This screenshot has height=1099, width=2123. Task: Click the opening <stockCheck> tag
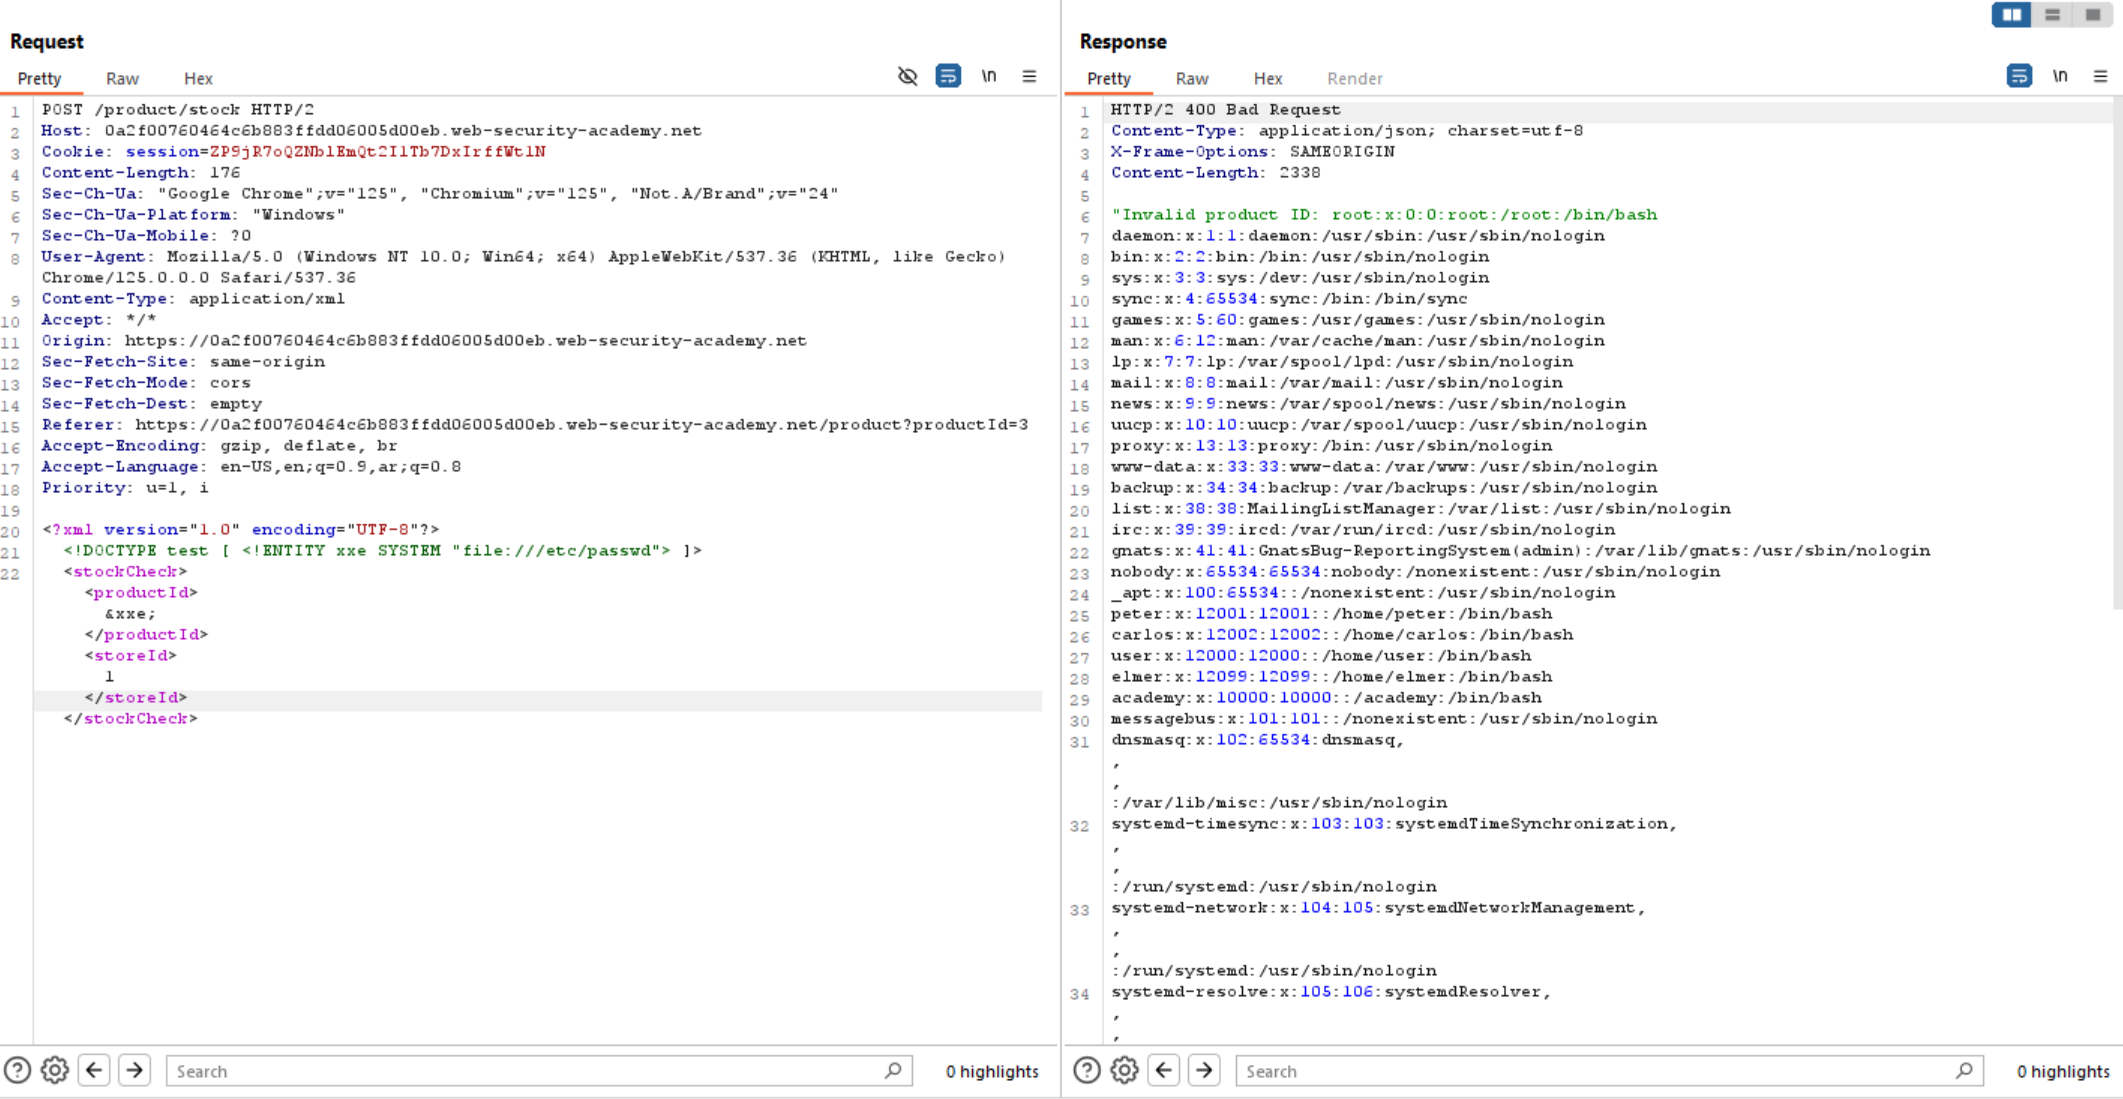[x=125, y=571]
